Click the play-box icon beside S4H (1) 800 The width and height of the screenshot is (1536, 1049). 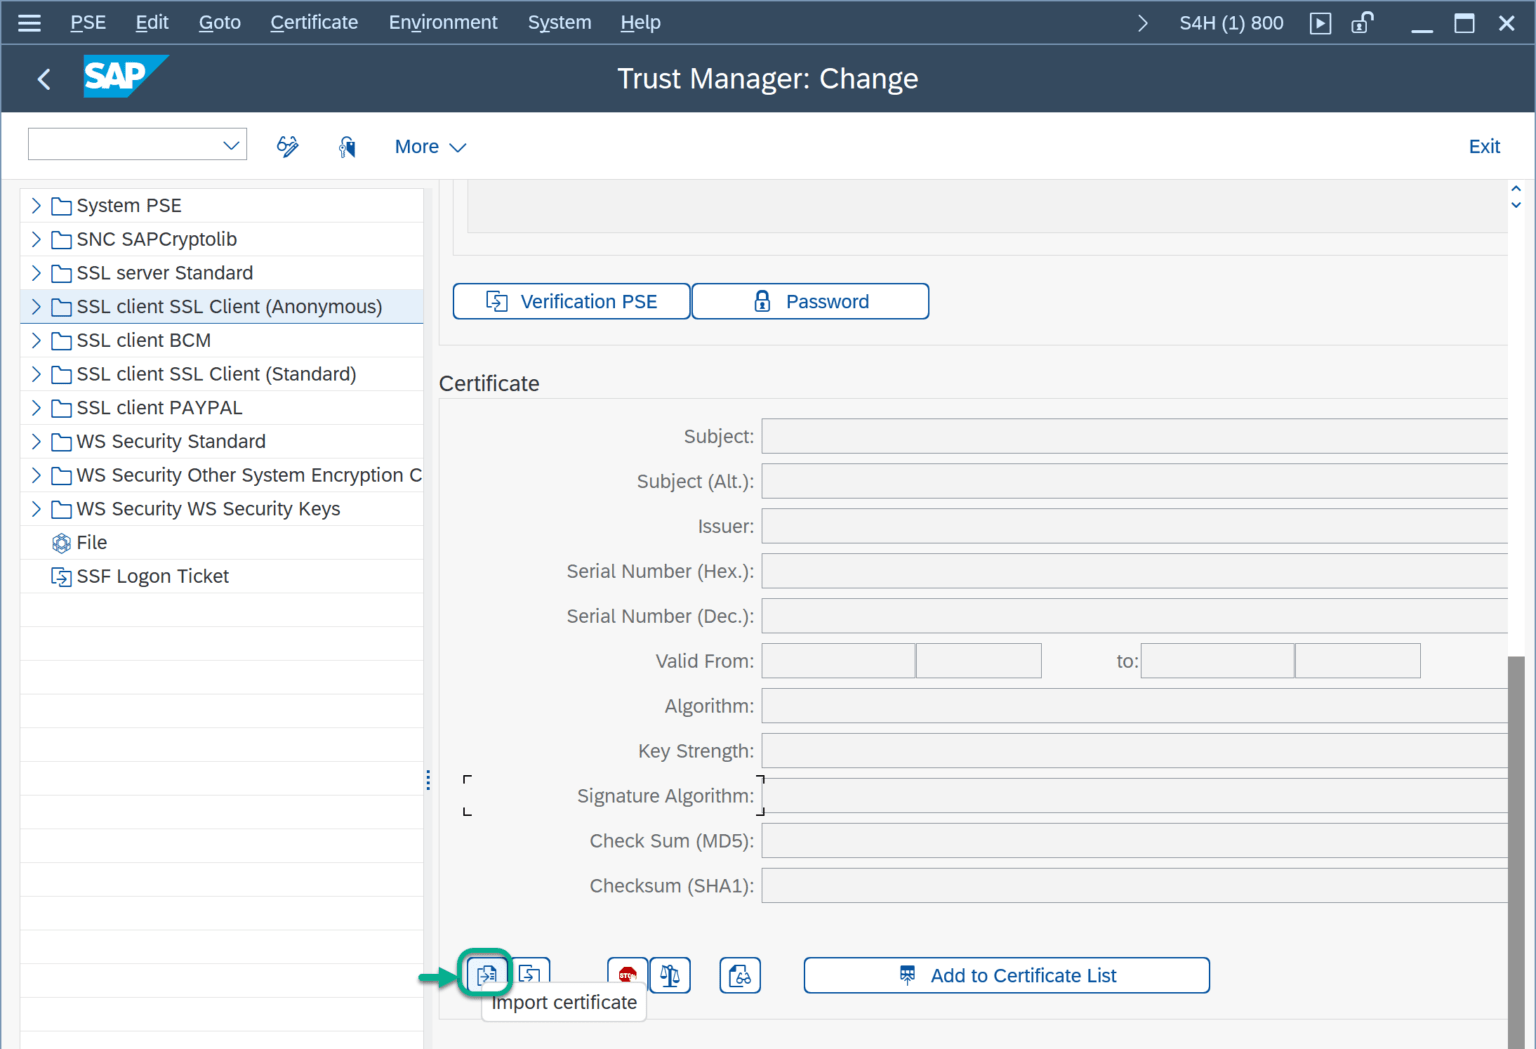click(x=1320, y=23)
